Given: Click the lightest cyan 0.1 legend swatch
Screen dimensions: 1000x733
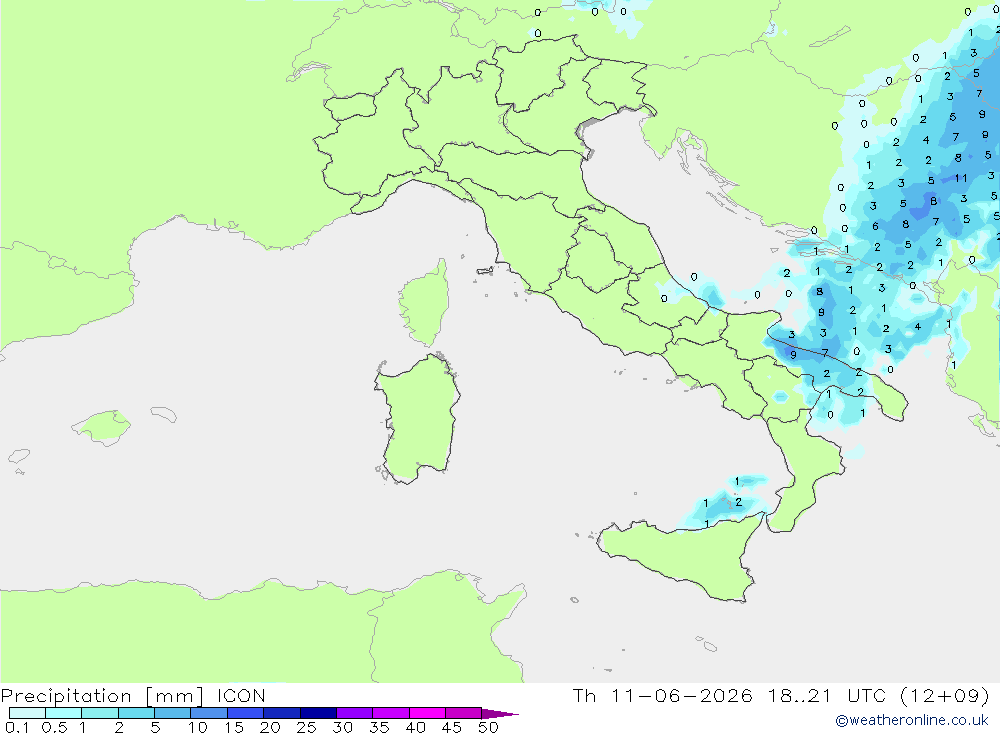Looking at the screenshot, I should coord(27,713).
